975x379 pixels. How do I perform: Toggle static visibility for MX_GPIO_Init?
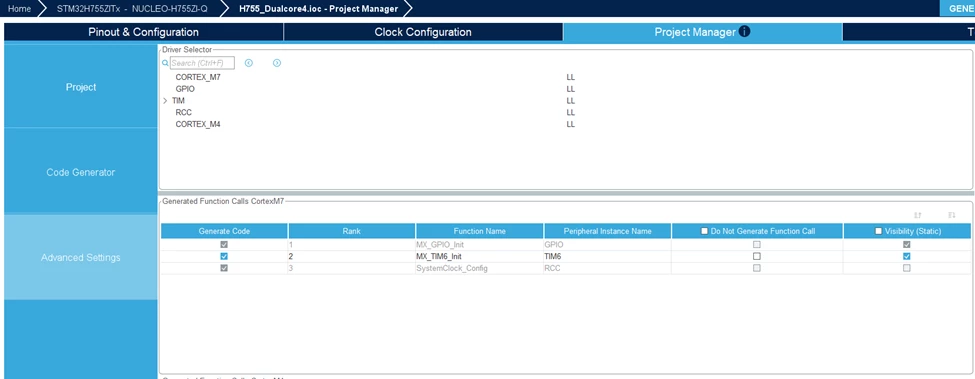tap(907, 245)
